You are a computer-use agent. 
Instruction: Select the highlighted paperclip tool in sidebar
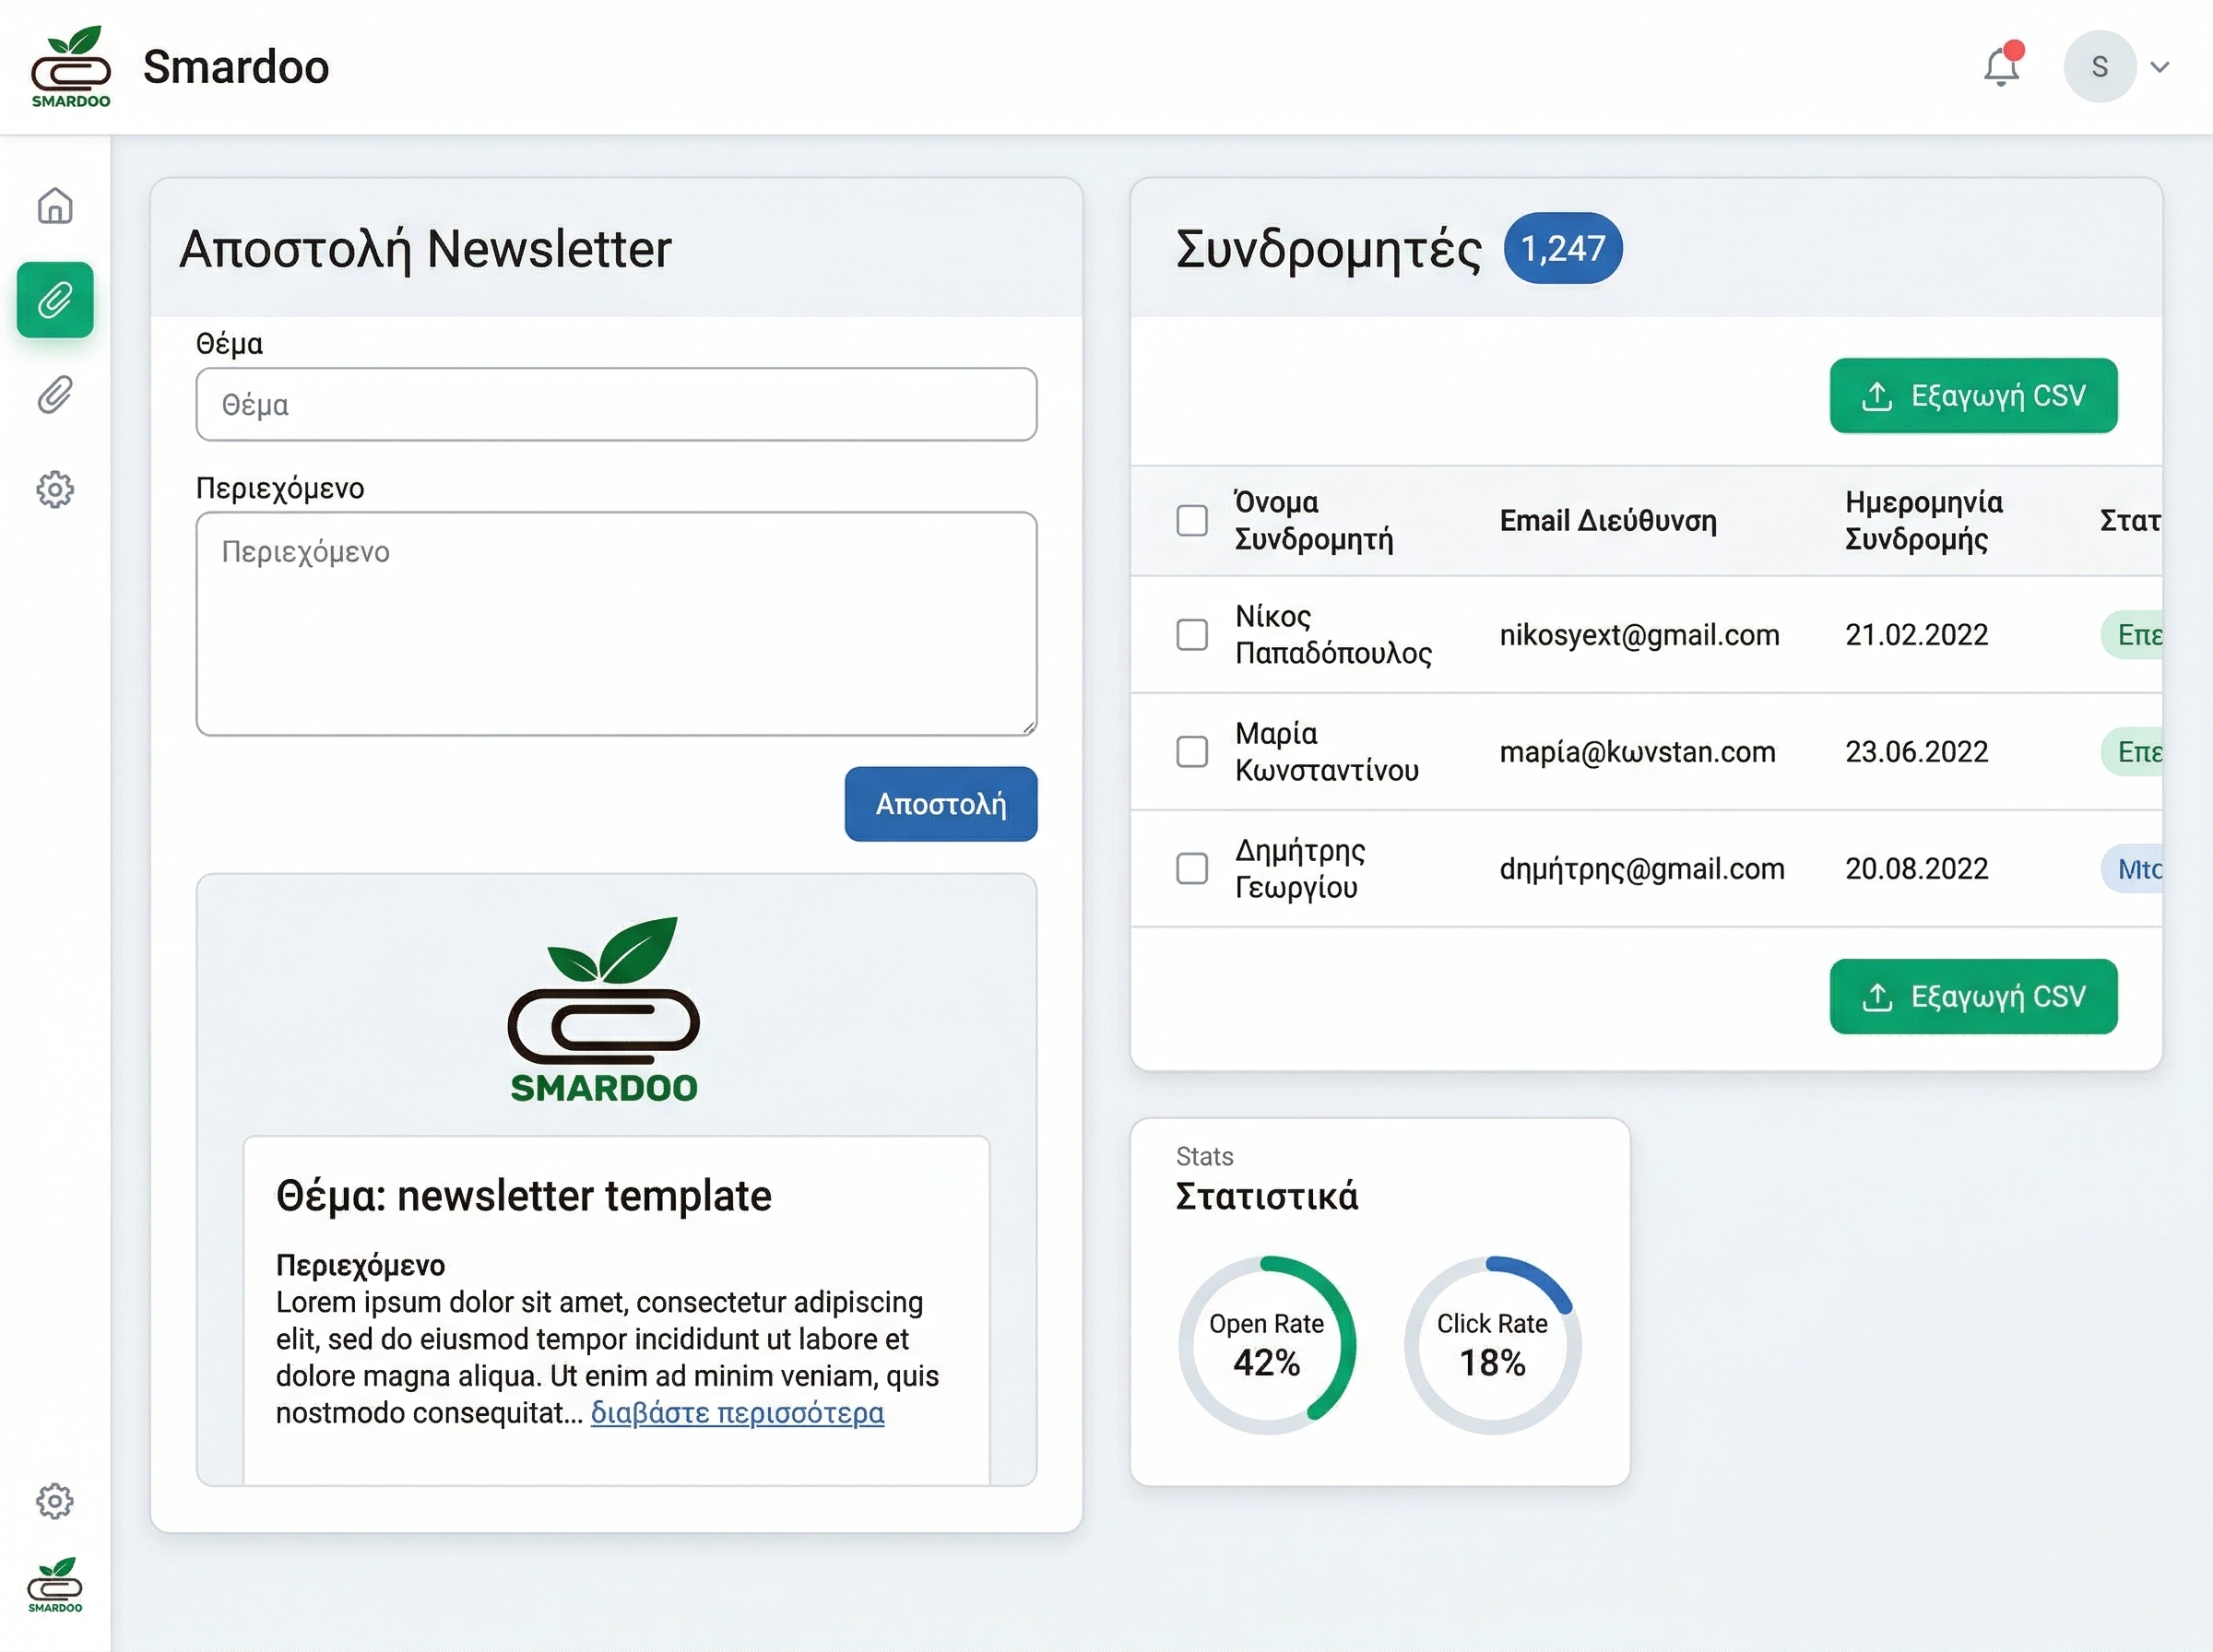(55, 299)
